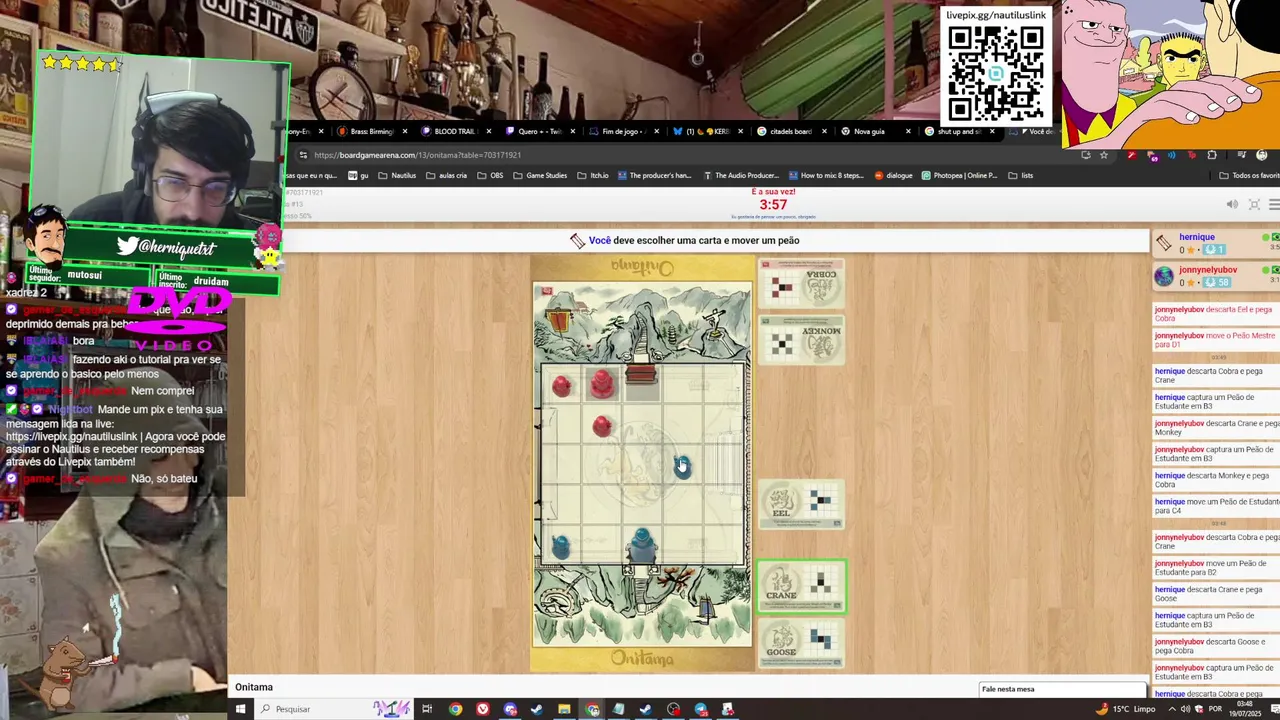Open Google Chrome from the taskbar
The height and width of the screenshot is (720, 1280).
[x=455, y=709]
